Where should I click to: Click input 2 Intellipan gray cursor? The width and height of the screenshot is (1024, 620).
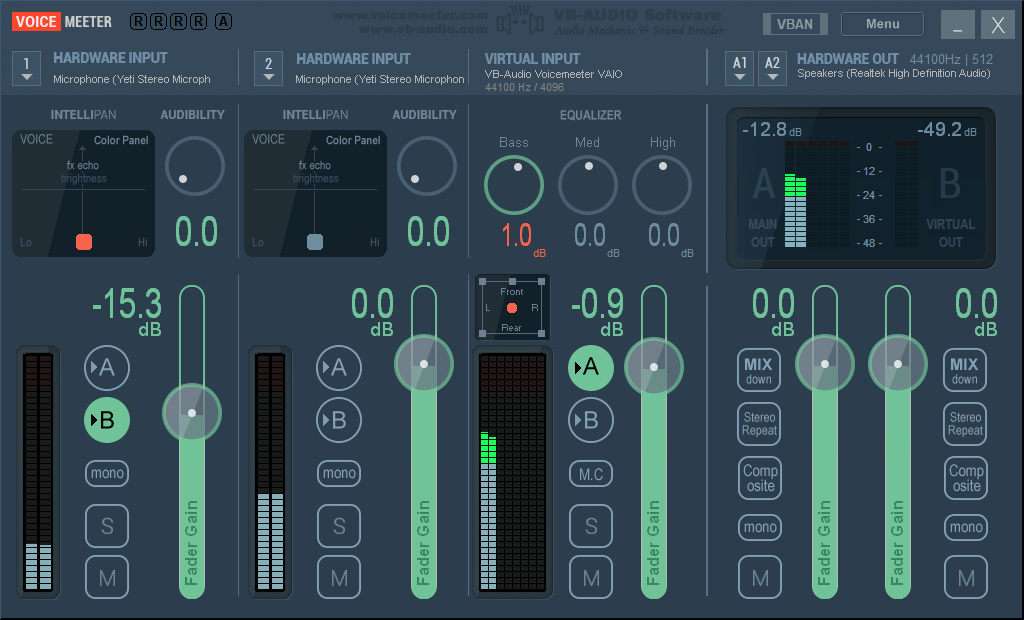click(315, 242)
